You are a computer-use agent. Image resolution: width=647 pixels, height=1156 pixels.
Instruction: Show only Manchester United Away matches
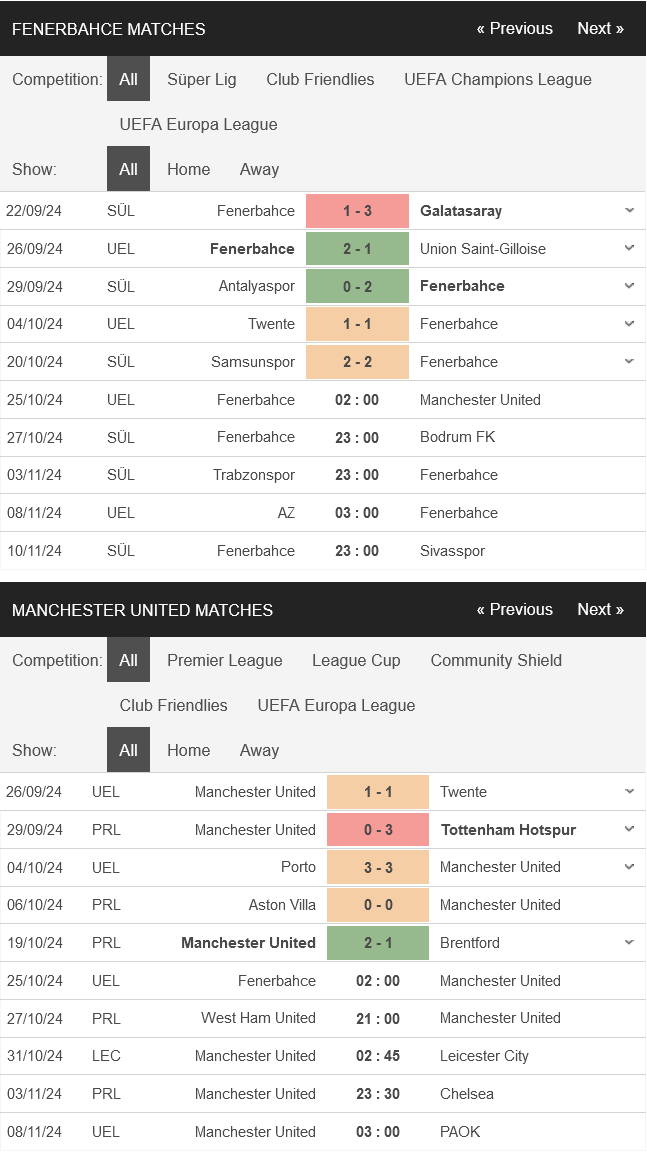259,751
